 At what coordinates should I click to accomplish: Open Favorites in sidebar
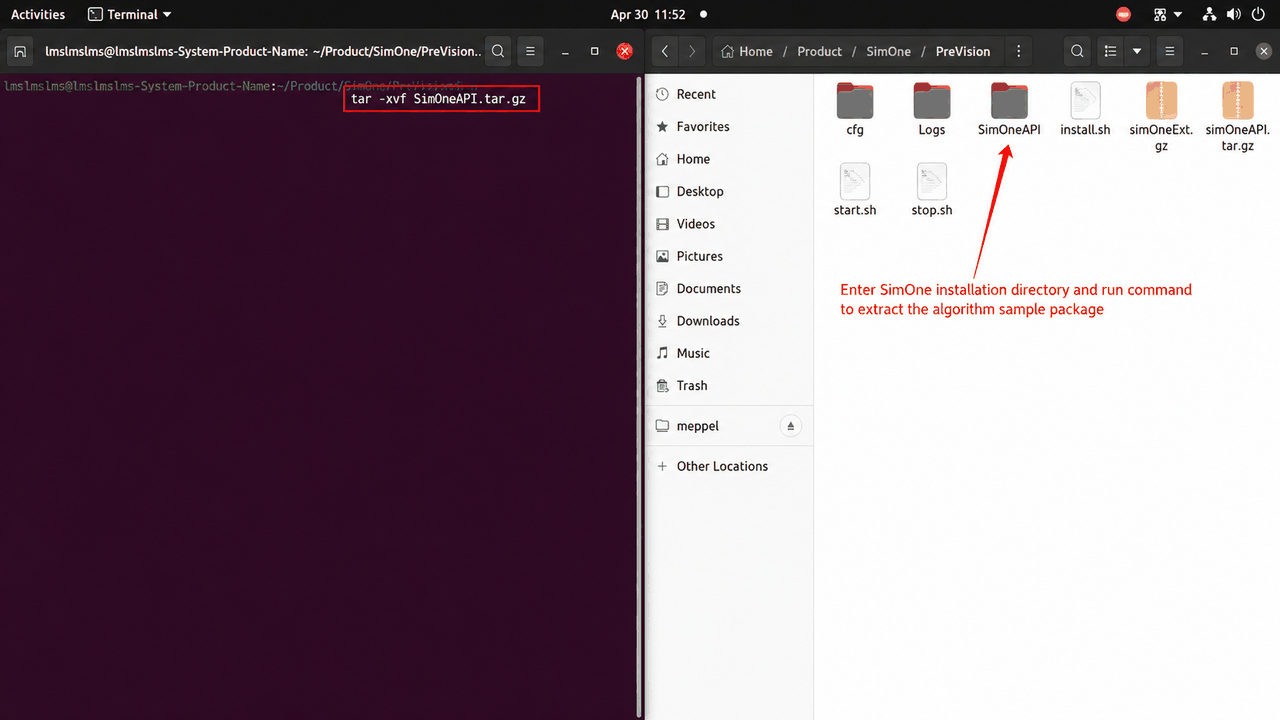pos(729,127)
